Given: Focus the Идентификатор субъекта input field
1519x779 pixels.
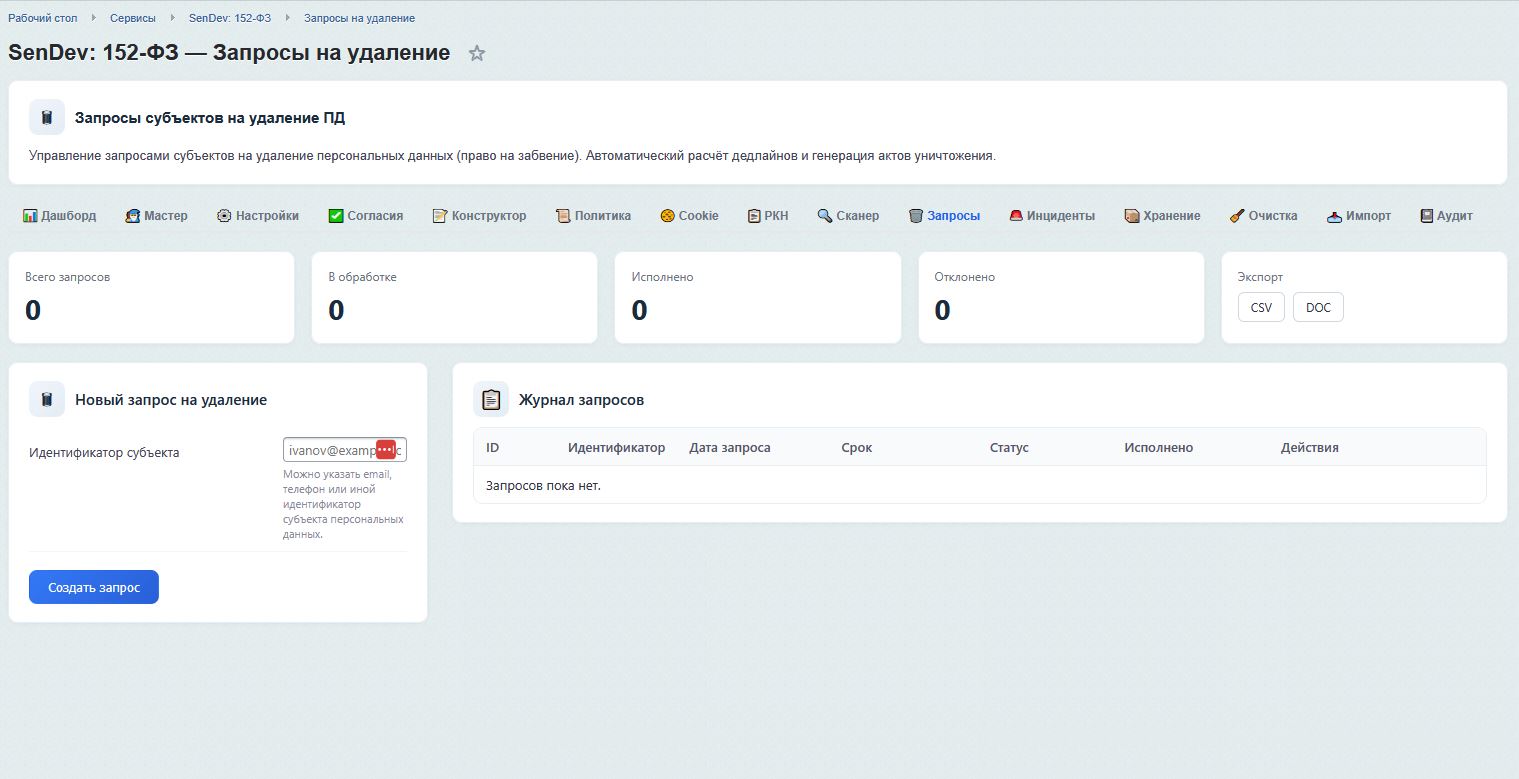Looking at the screenshot, I should (x=328, y=450).
